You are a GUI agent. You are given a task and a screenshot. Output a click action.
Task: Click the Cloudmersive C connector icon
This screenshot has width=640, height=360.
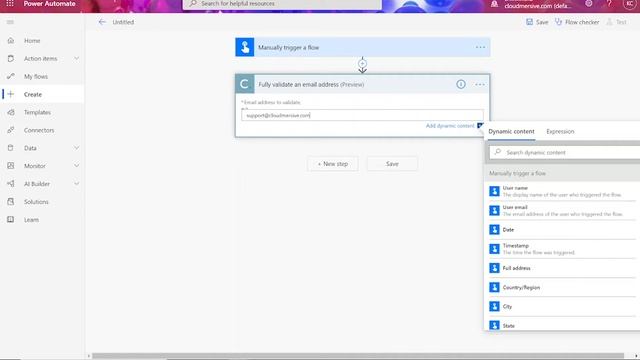click(x=245, y=84)
